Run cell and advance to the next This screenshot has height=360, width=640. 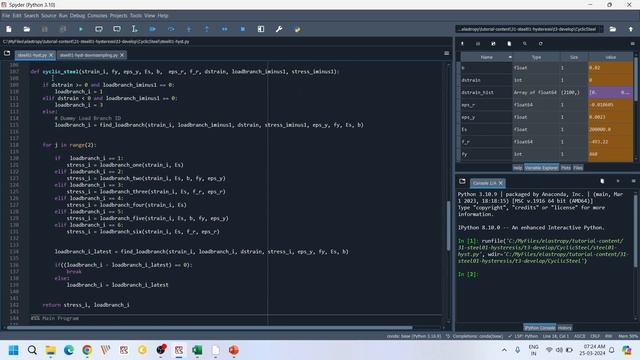tap(117, 29)
